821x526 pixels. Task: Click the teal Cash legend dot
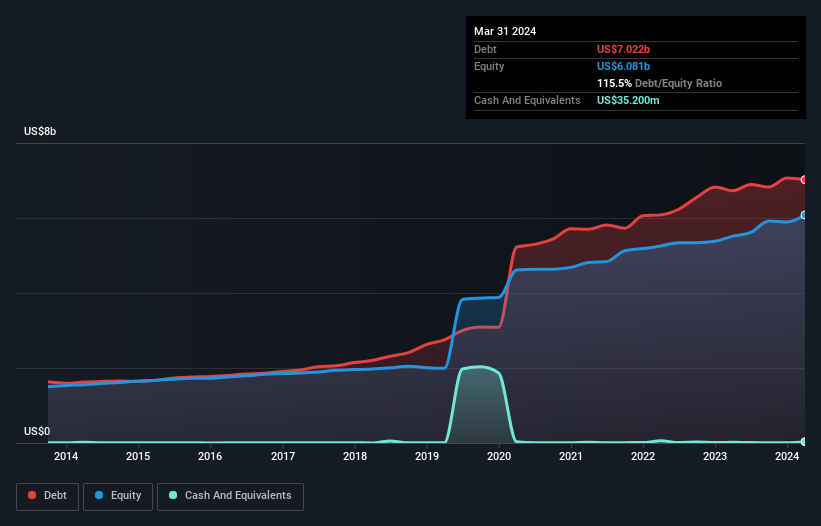pos(173,495)
